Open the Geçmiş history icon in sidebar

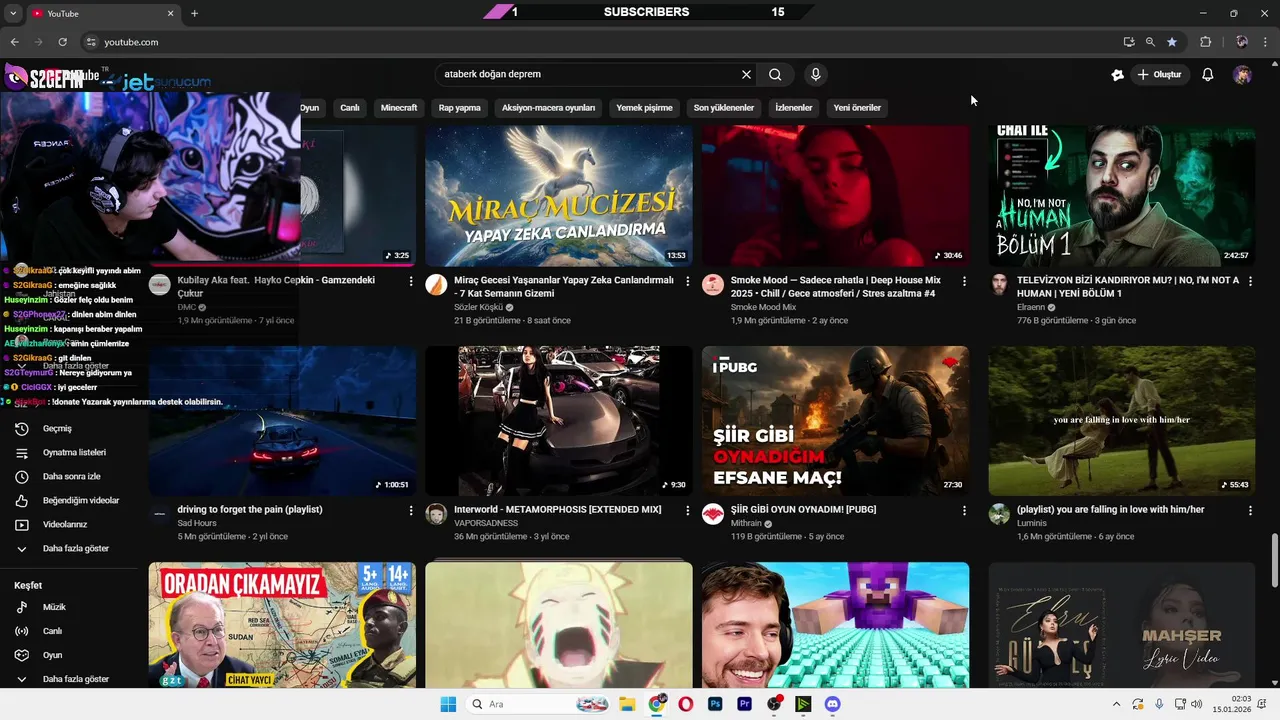[22, 429]
